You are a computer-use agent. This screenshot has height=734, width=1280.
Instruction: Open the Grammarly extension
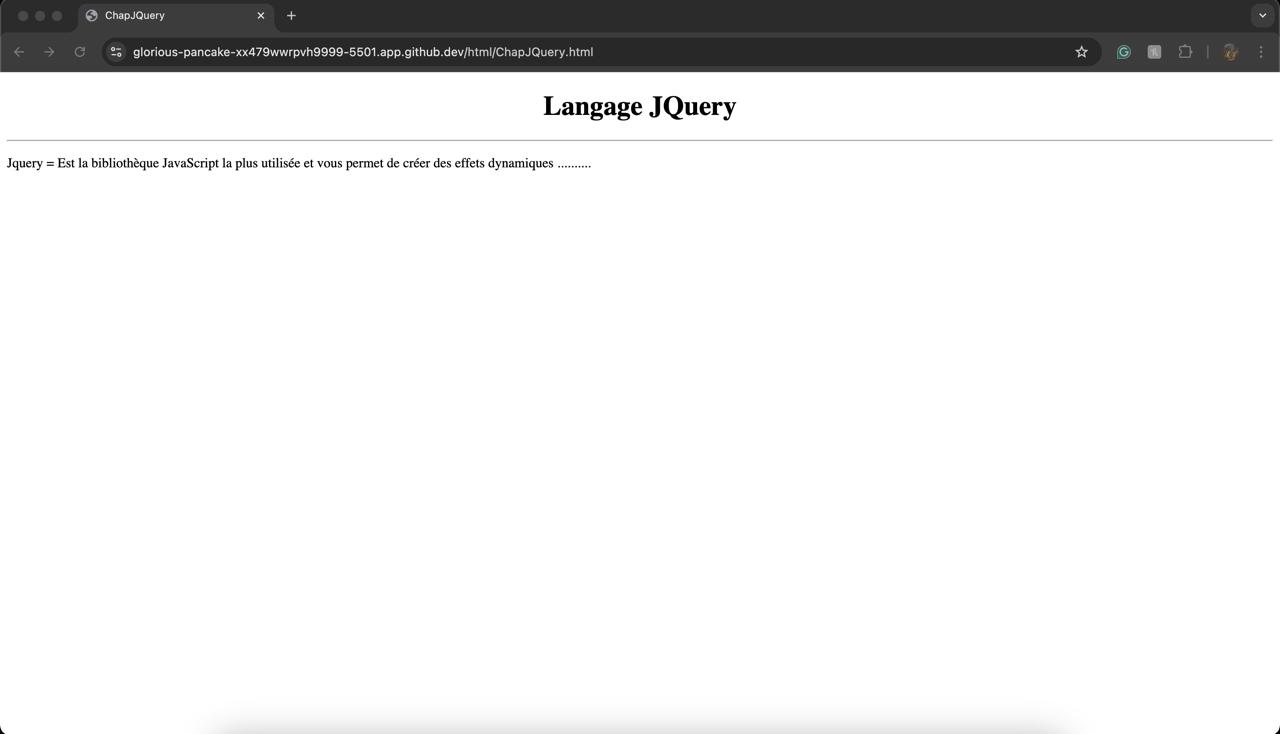tap(1123, 52)
